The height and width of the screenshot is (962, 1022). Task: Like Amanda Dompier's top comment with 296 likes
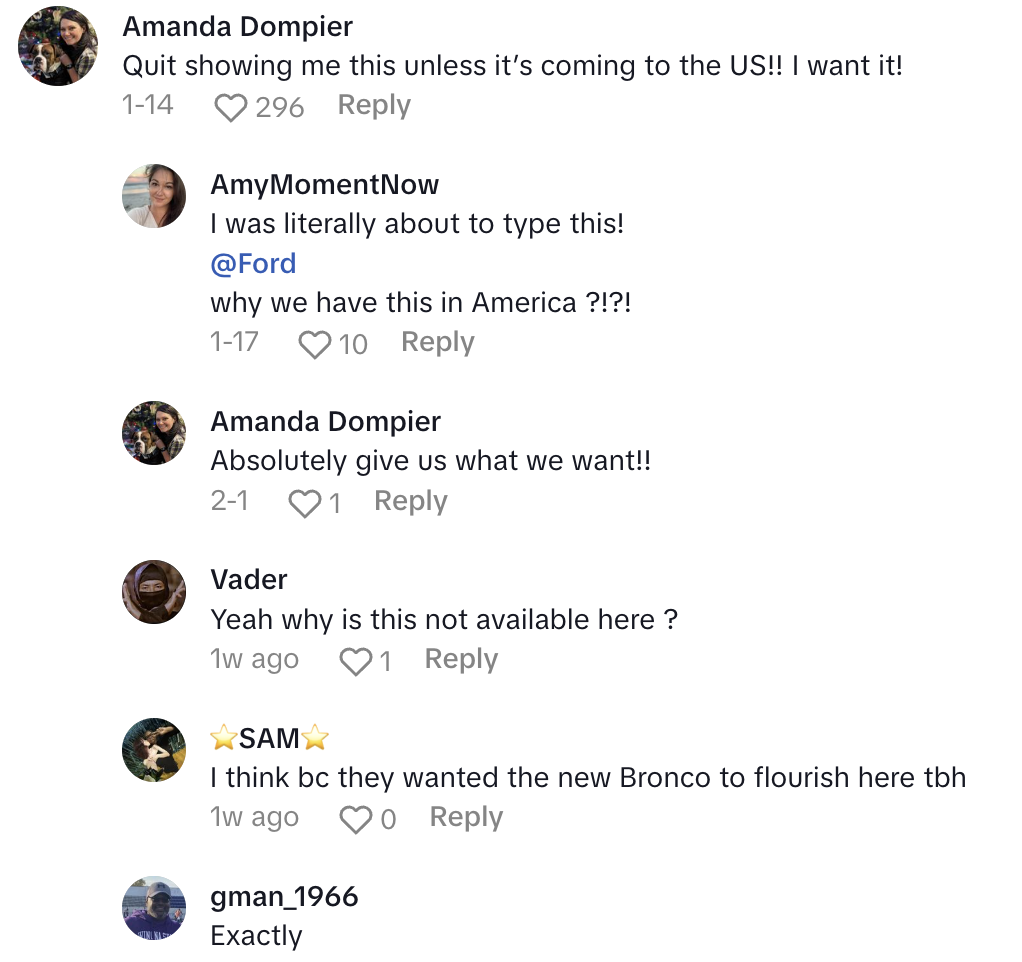click(x=231, y=106)
